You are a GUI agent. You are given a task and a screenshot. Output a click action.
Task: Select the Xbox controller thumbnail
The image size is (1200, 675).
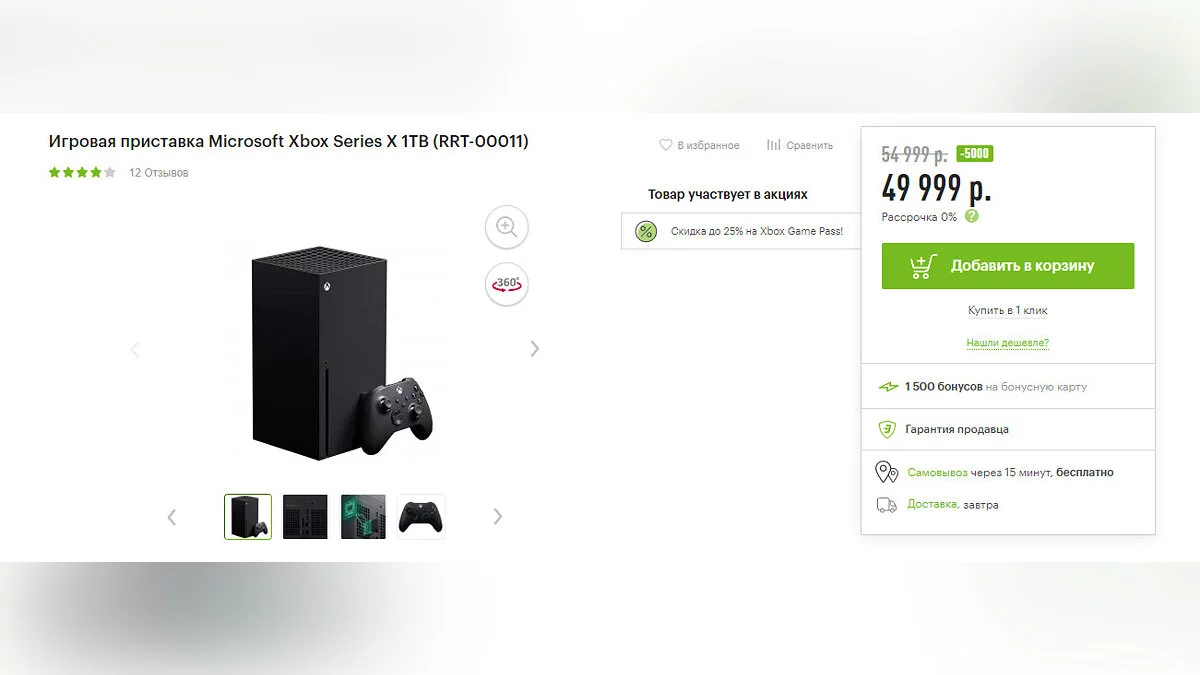click(x=421, y=517)
